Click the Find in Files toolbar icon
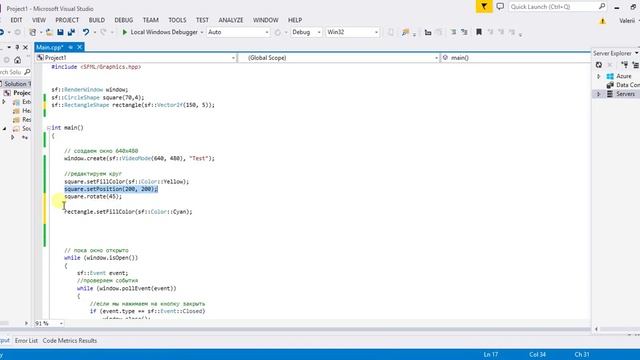This screenshot has height=360, width=640. tap(405, 32)
